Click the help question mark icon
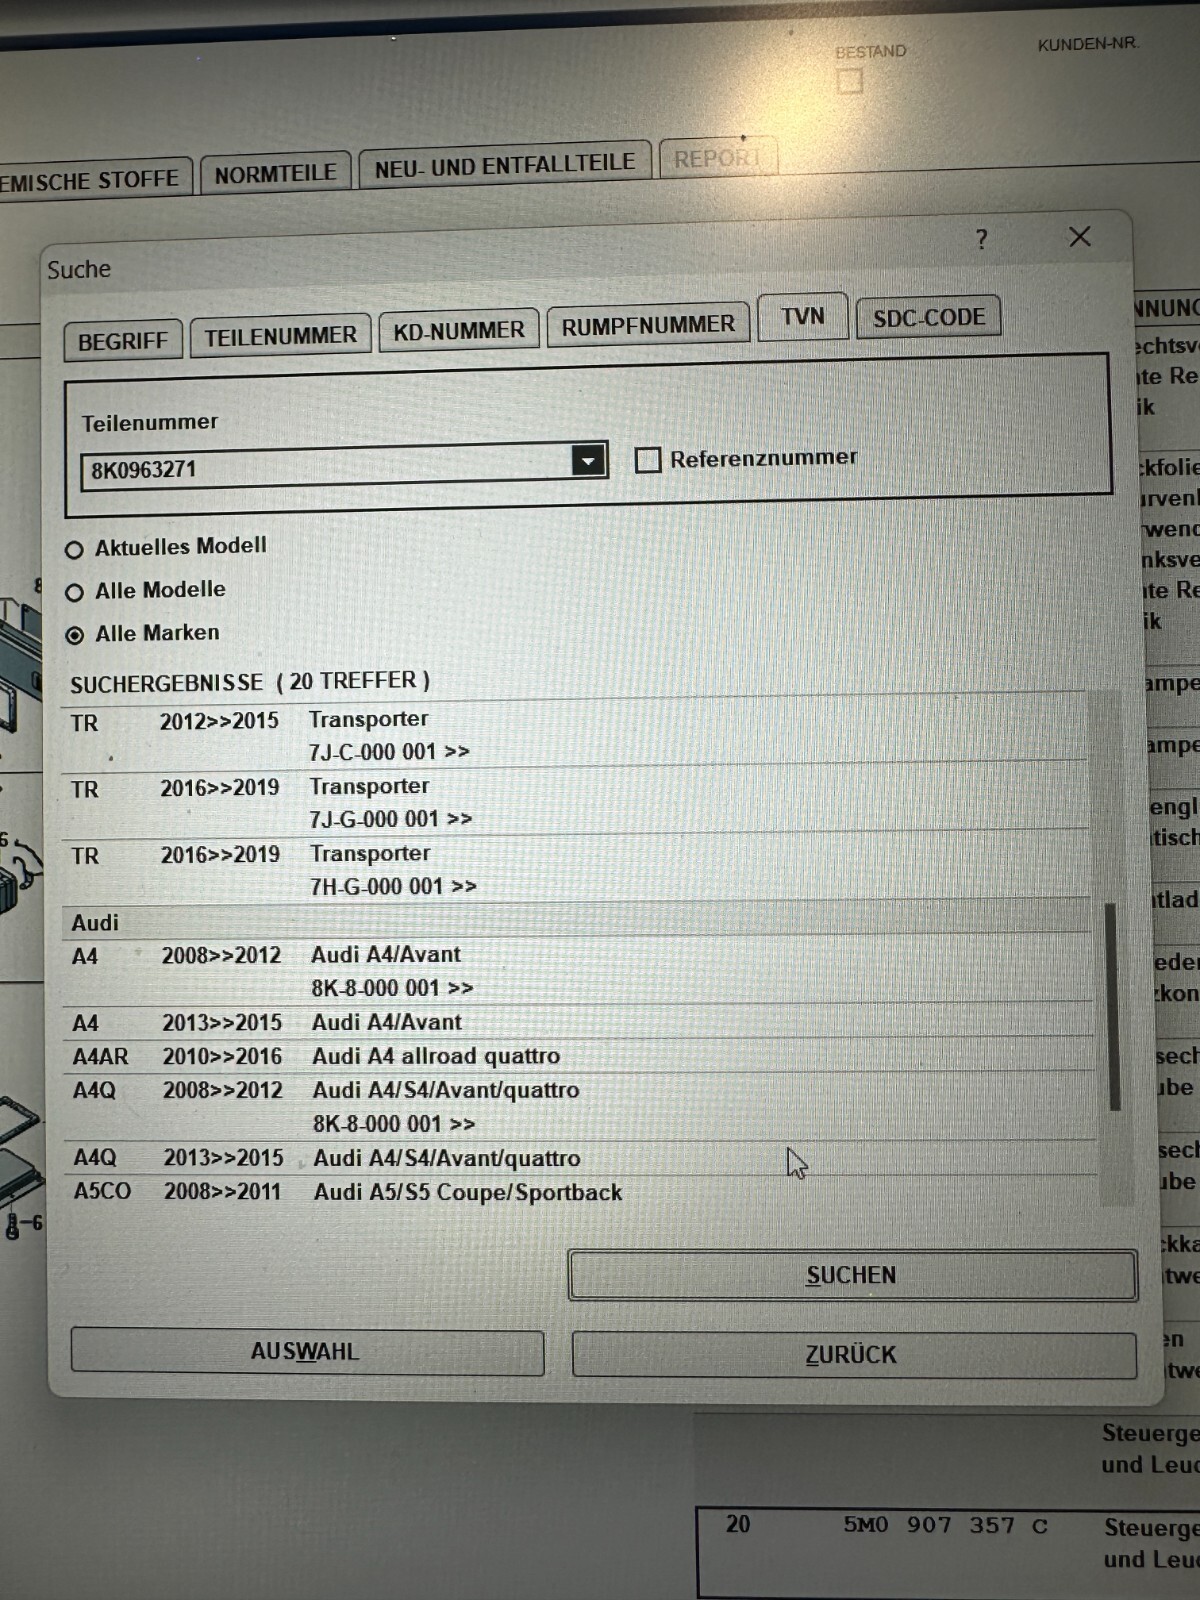The image size is (1200, 1600). tap(981, 239)
